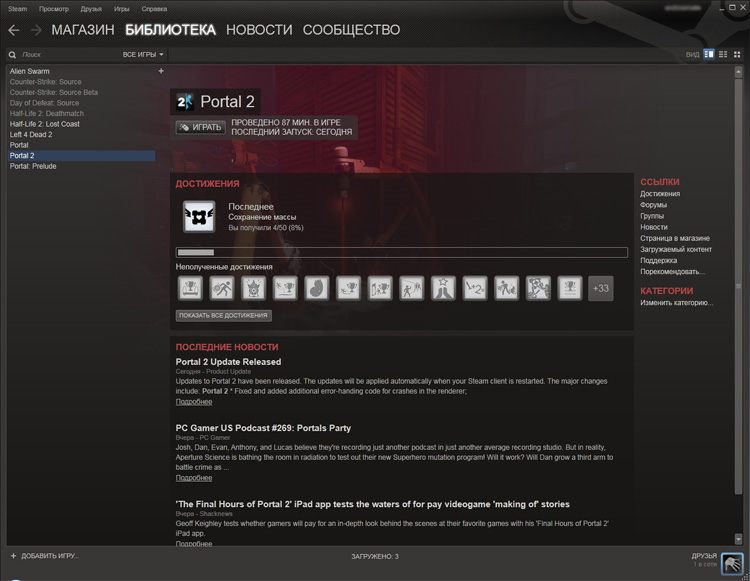The height and width of the screenshot is (581, 750).
Task: Click the '+2' achievement icon
Action: click(x=474, y=288)
